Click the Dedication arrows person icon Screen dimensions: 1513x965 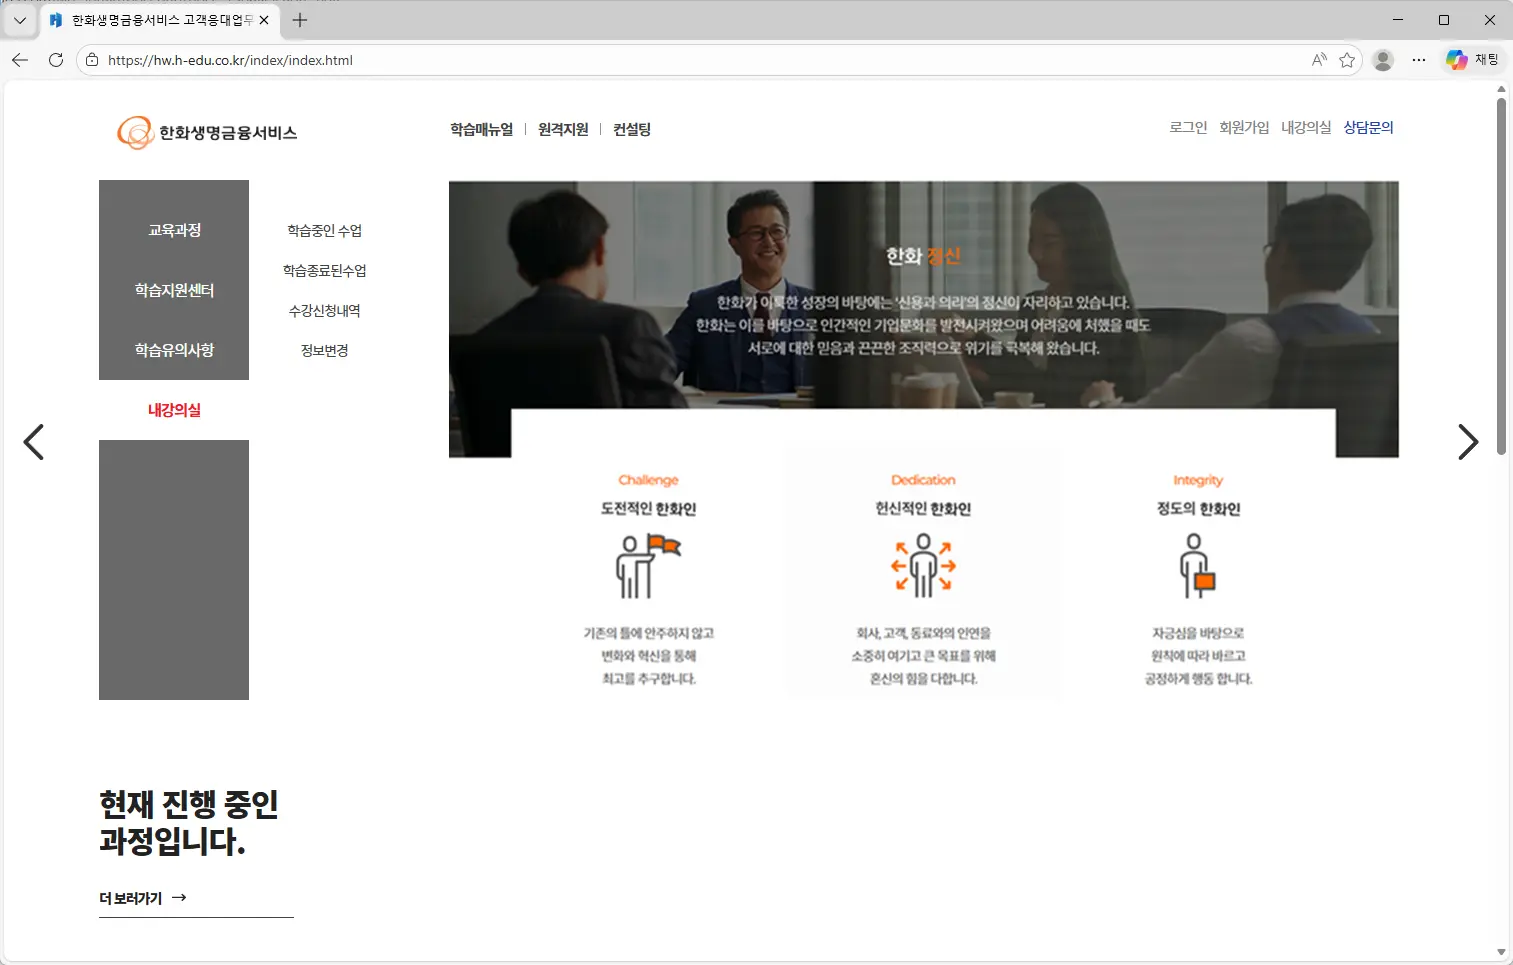[x=923, y=566]
